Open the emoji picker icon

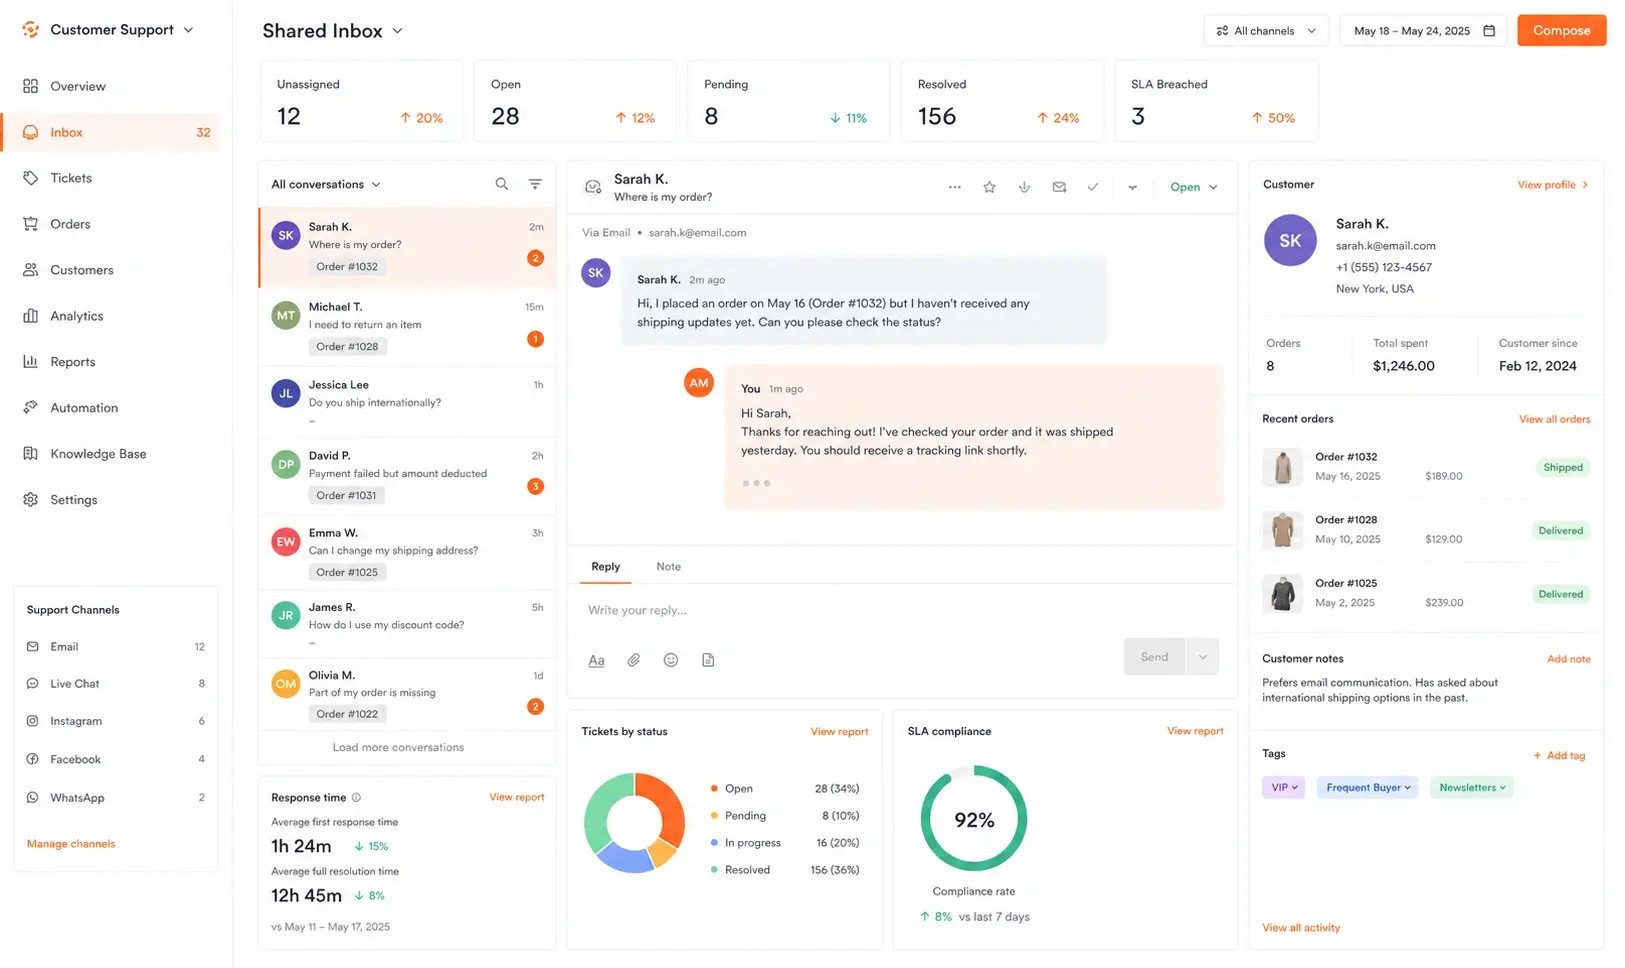click(671, 660)
